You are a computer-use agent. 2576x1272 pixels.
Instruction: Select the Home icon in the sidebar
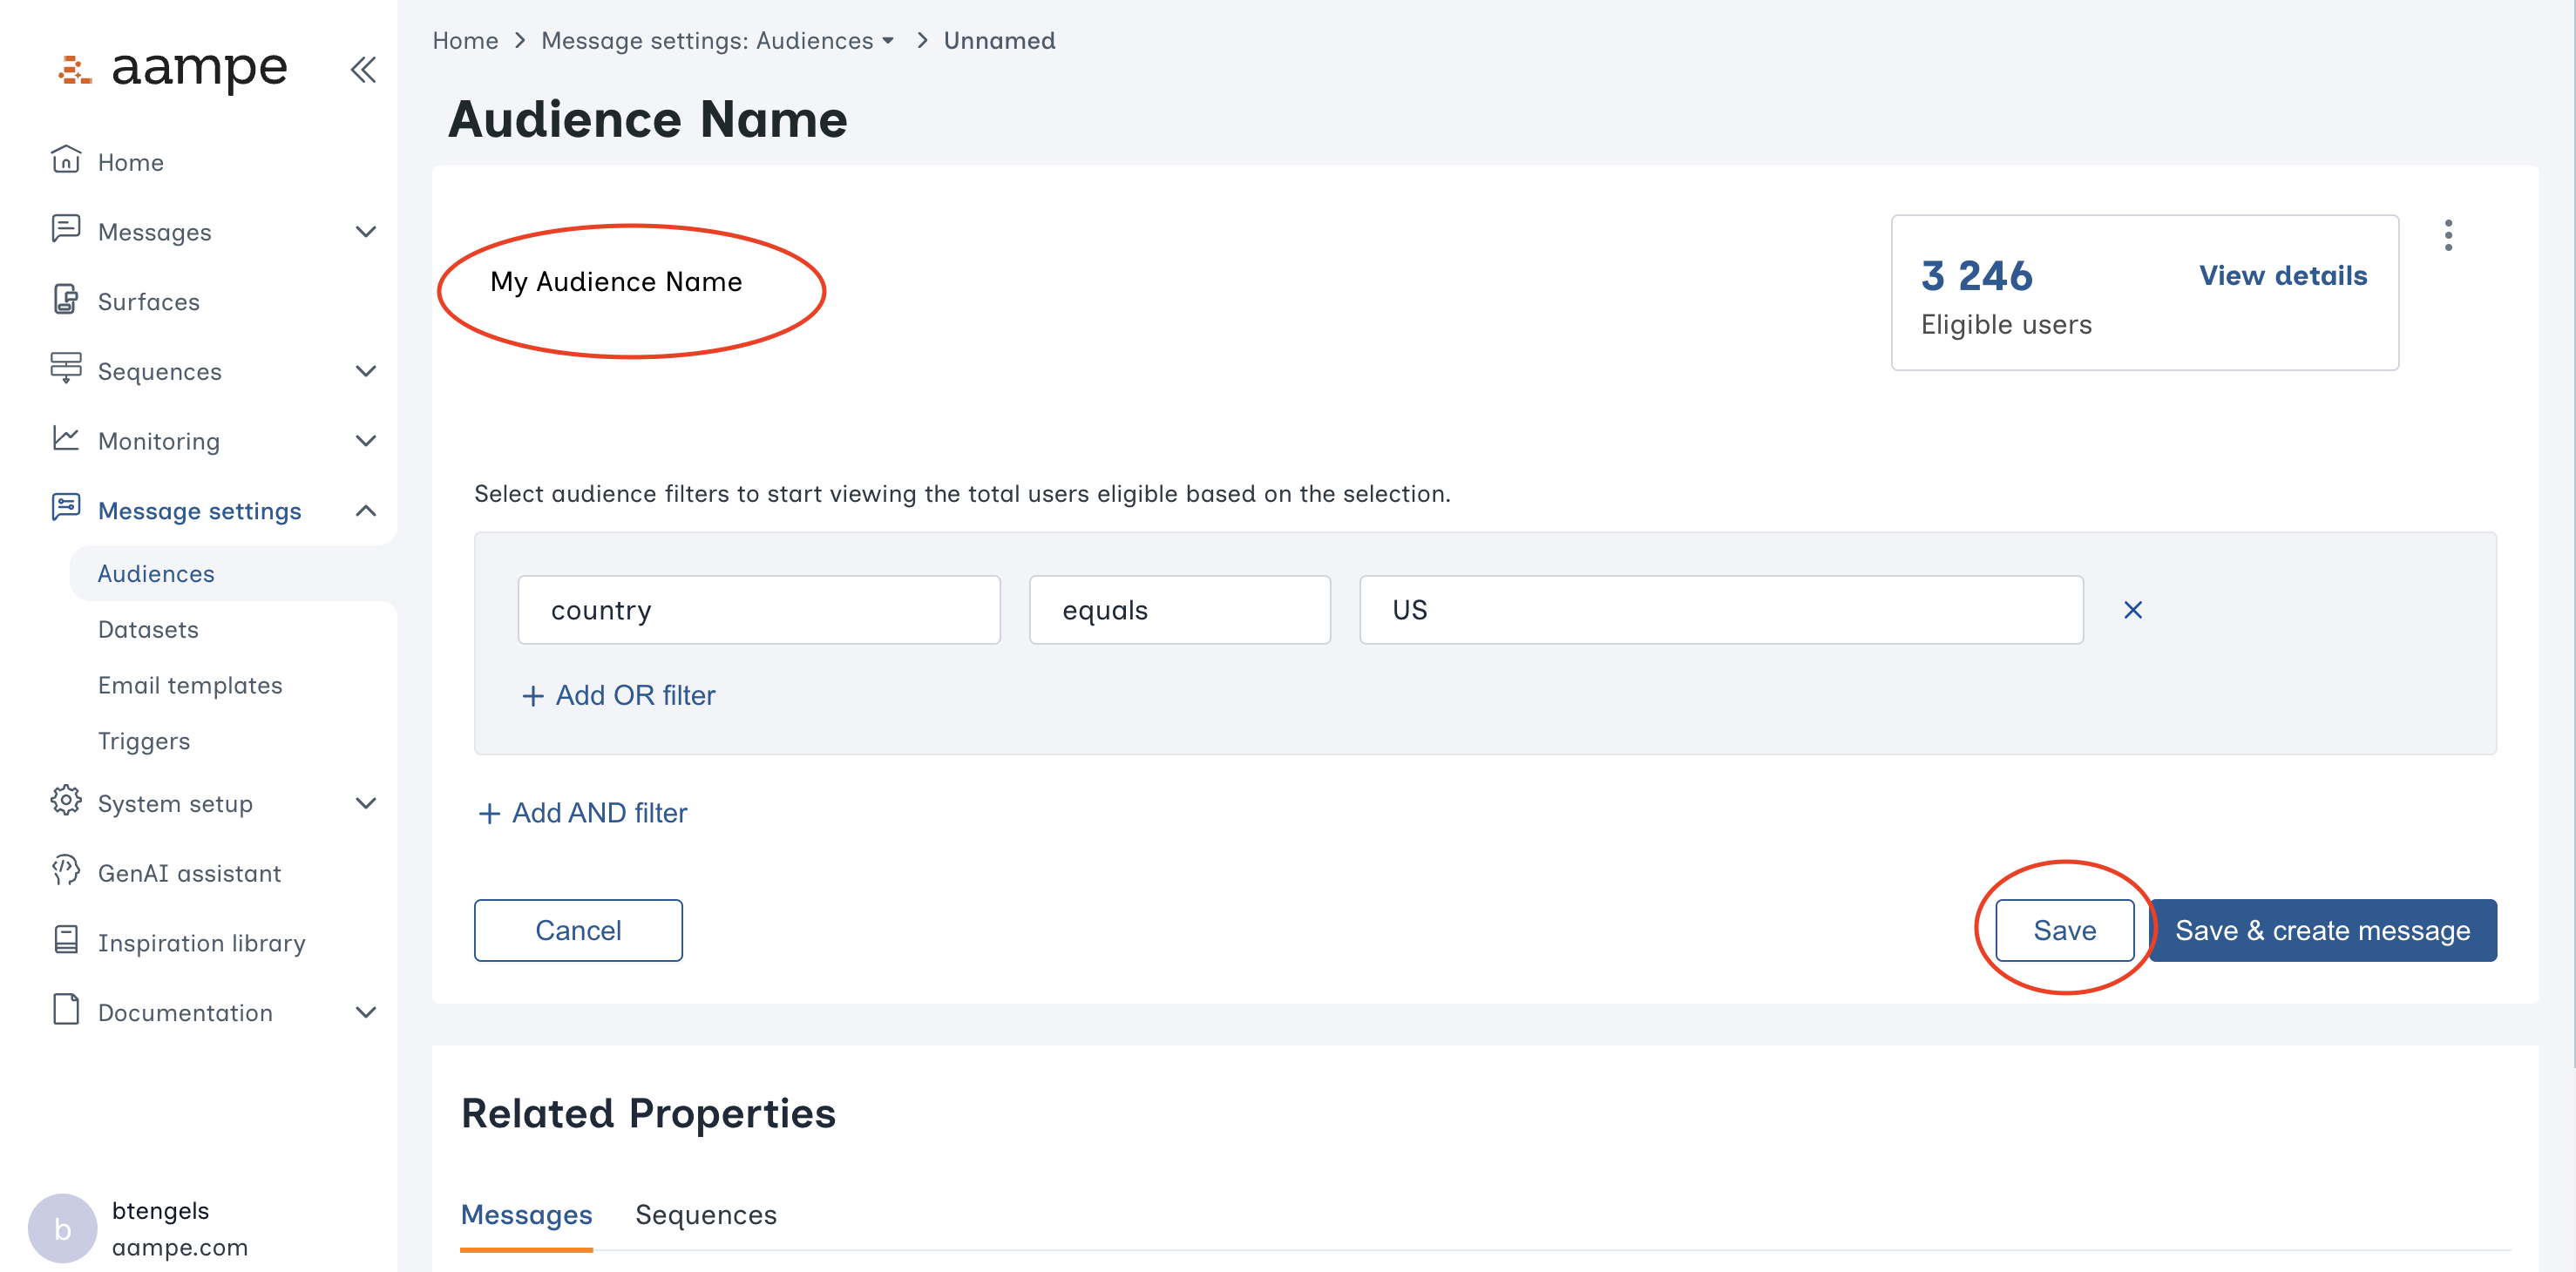point(65,160)
